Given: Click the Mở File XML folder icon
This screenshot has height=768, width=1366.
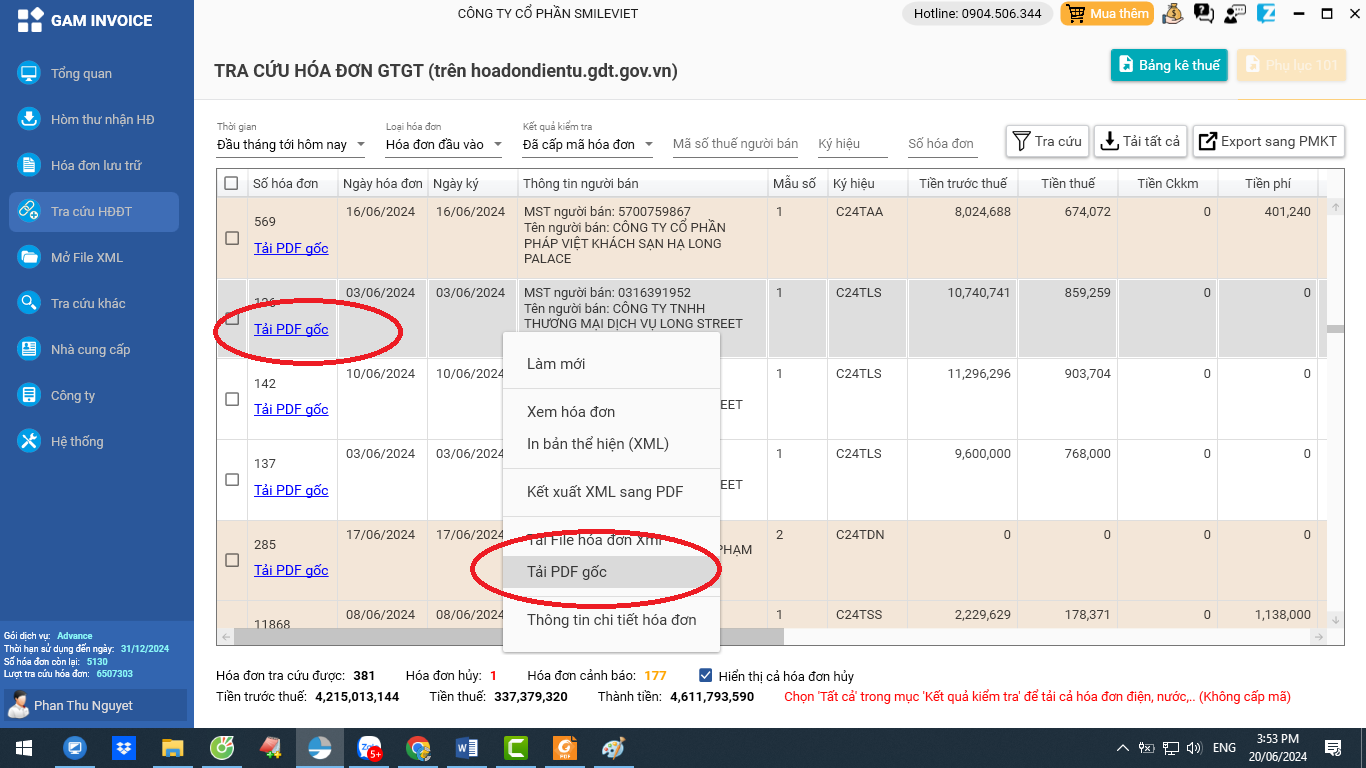Looking at the screenshot, I should 30,257.
